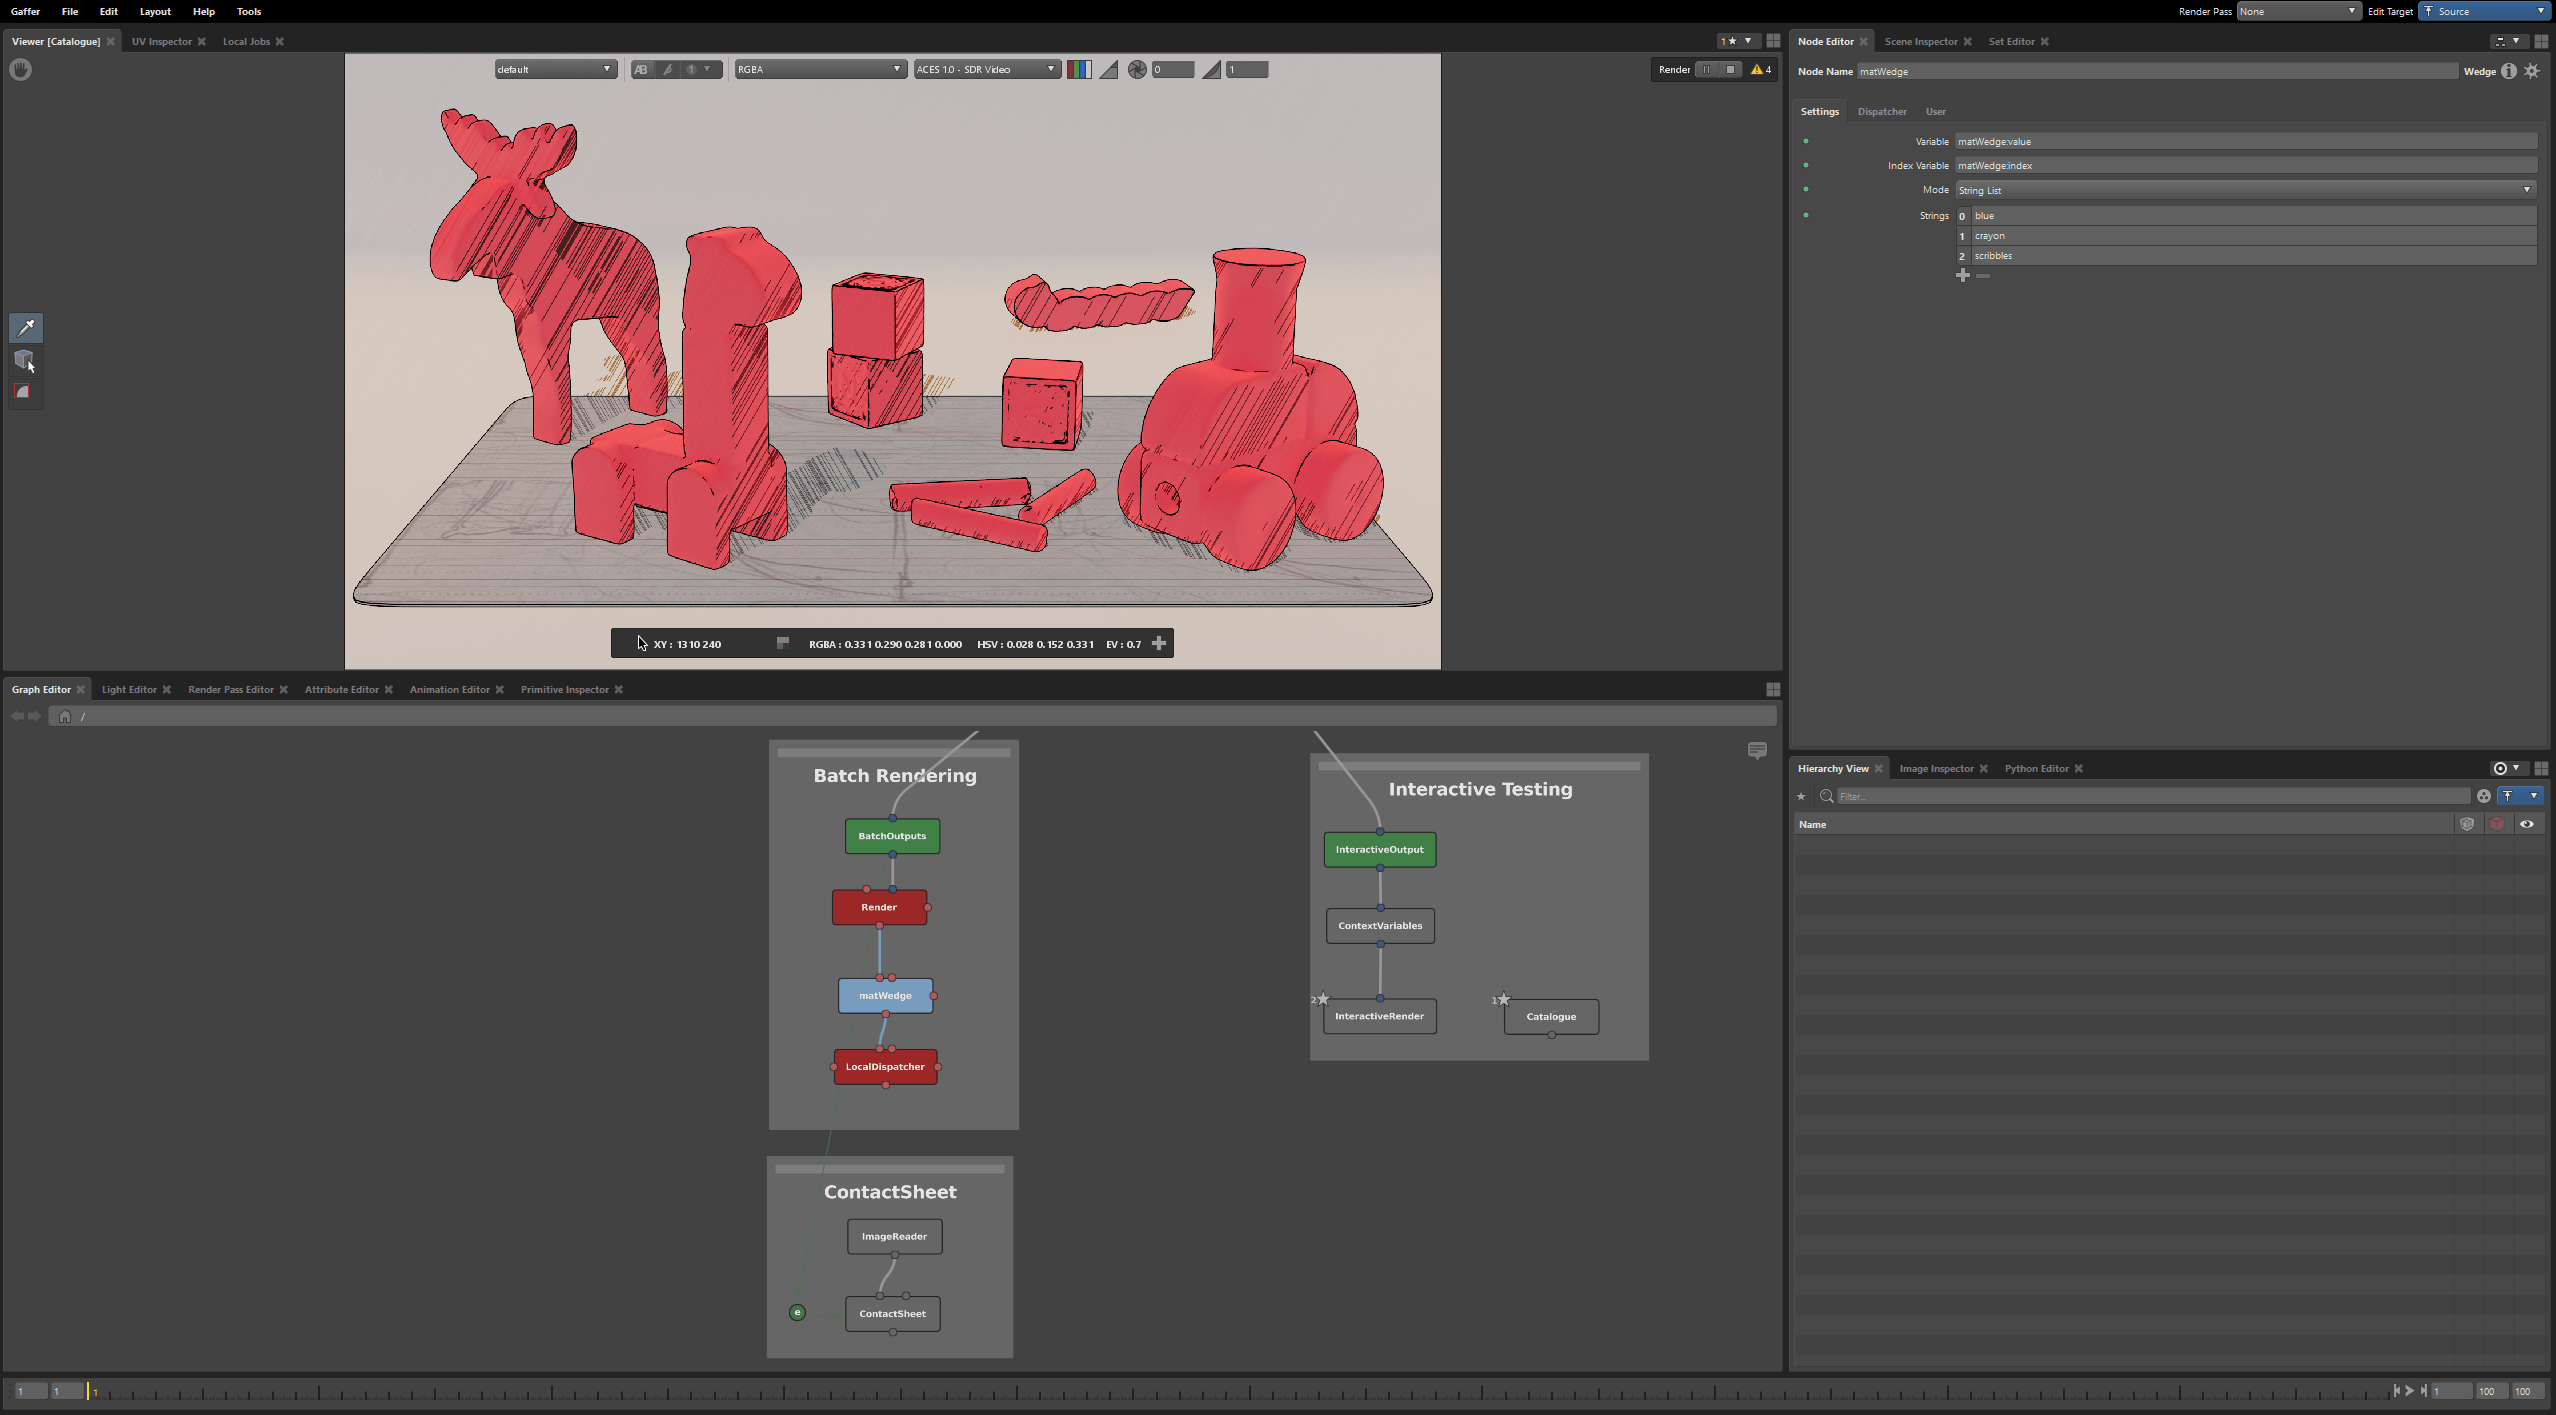Jump to the timeline start frame

[x=2397, y=1390]
